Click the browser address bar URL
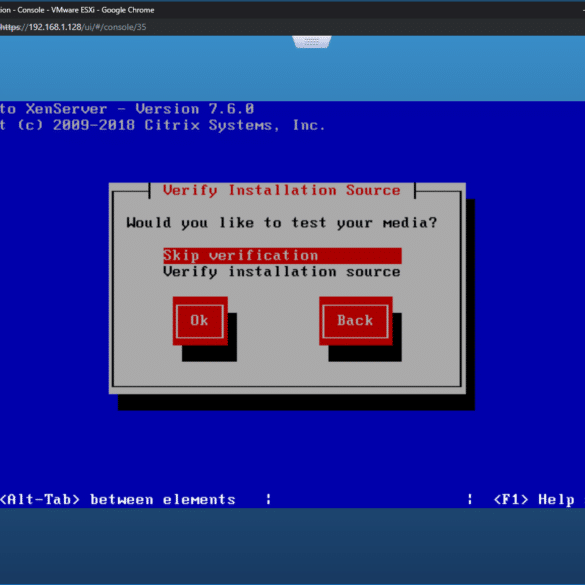The height and width of the screenshot is (585, 585). tap(73, 27)
